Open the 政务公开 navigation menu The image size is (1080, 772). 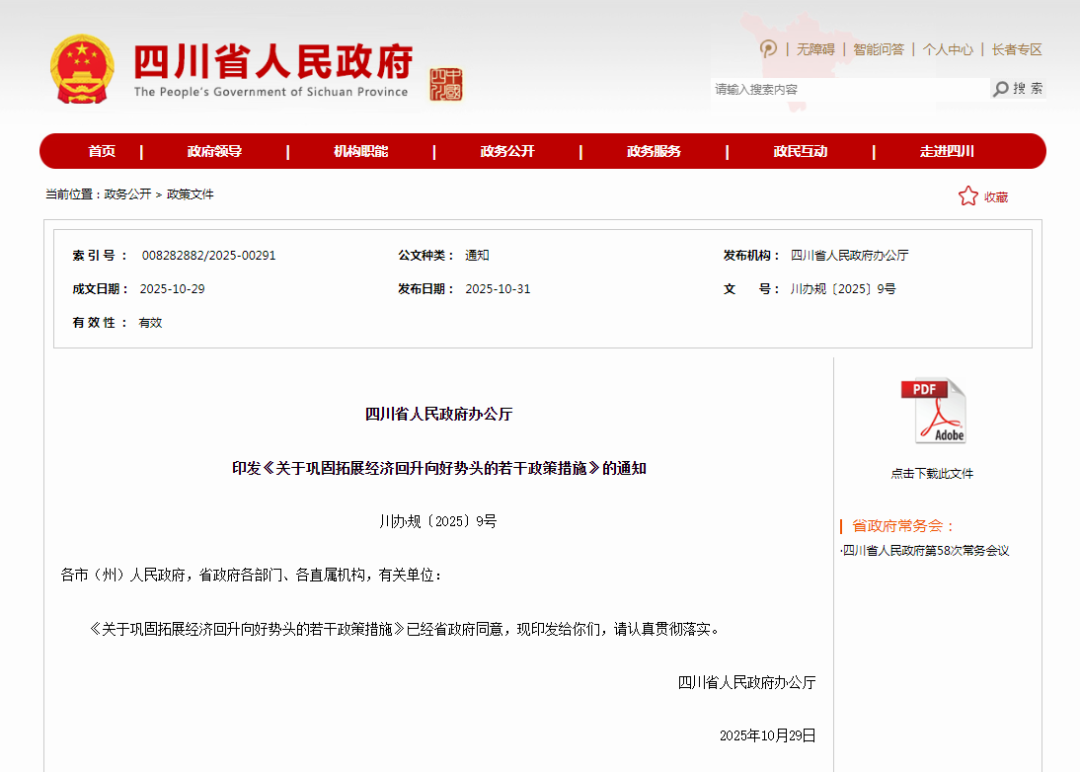pos(507,151)
